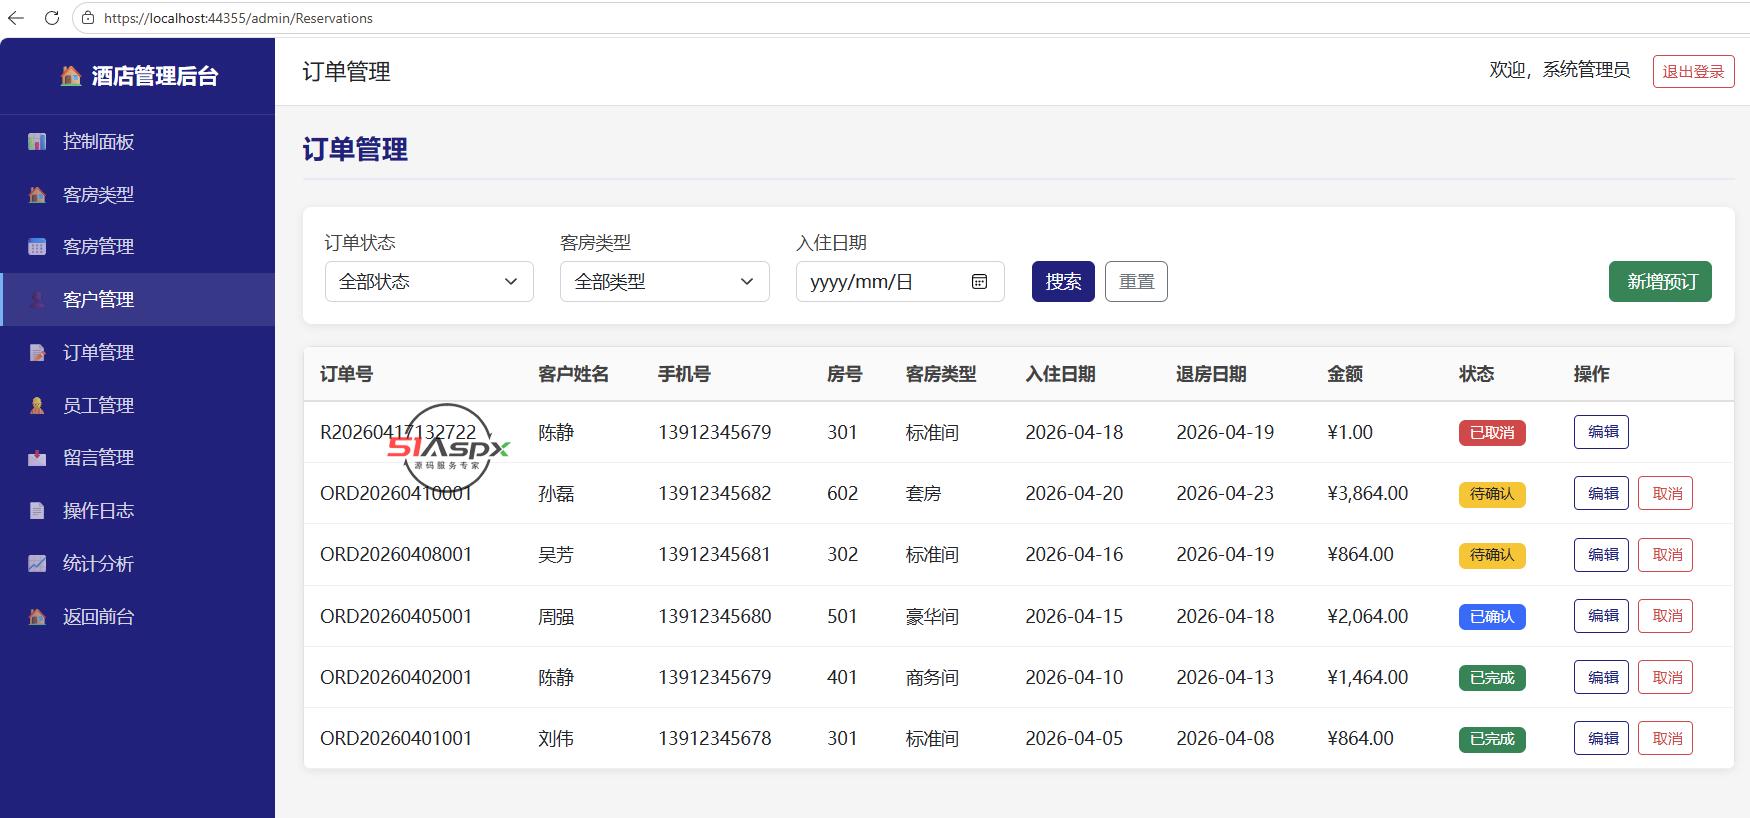Go to 客房管理 in sidebar
This screenshot has height=818, width=1750.
point(138,247)
